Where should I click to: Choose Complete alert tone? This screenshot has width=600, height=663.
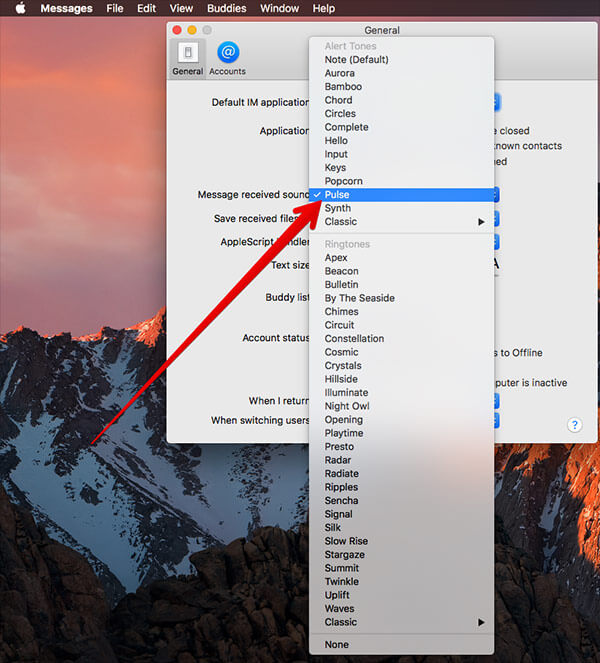(401, 127)
